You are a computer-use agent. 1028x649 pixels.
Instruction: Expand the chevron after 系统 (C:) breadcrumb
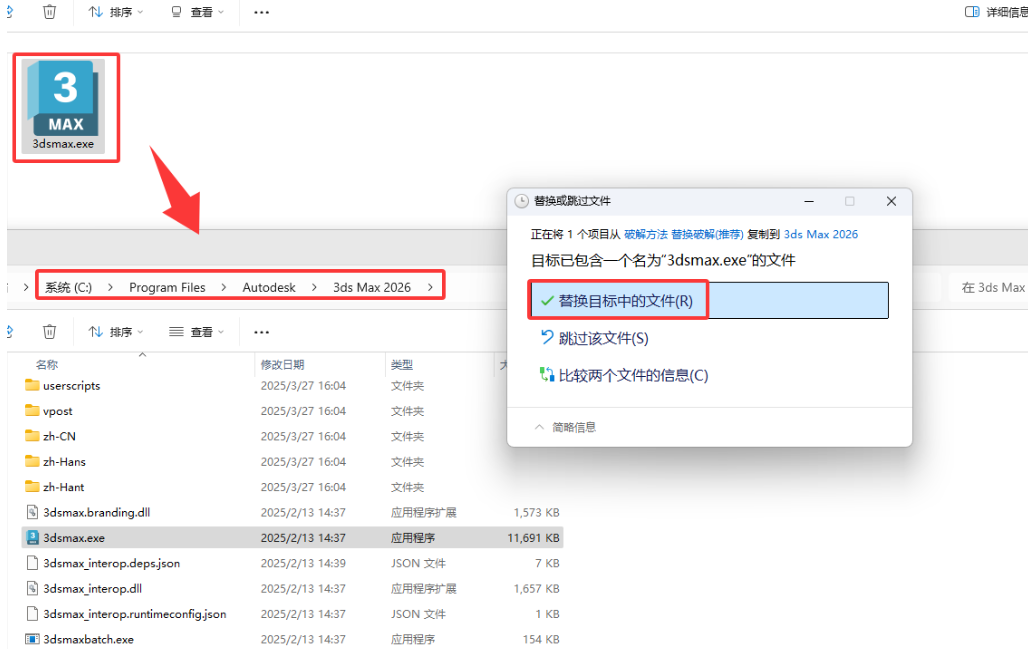(x=110, y=287)
